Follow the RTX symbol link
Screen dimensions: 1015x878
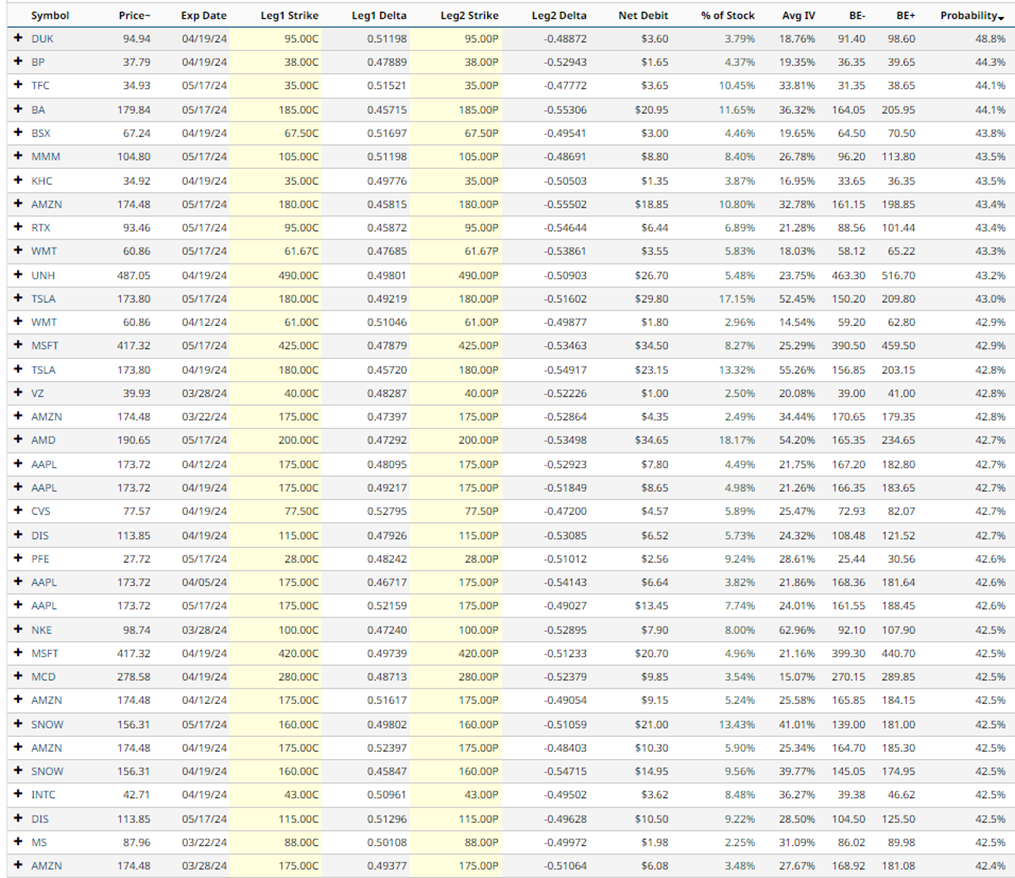click(41, 228)
